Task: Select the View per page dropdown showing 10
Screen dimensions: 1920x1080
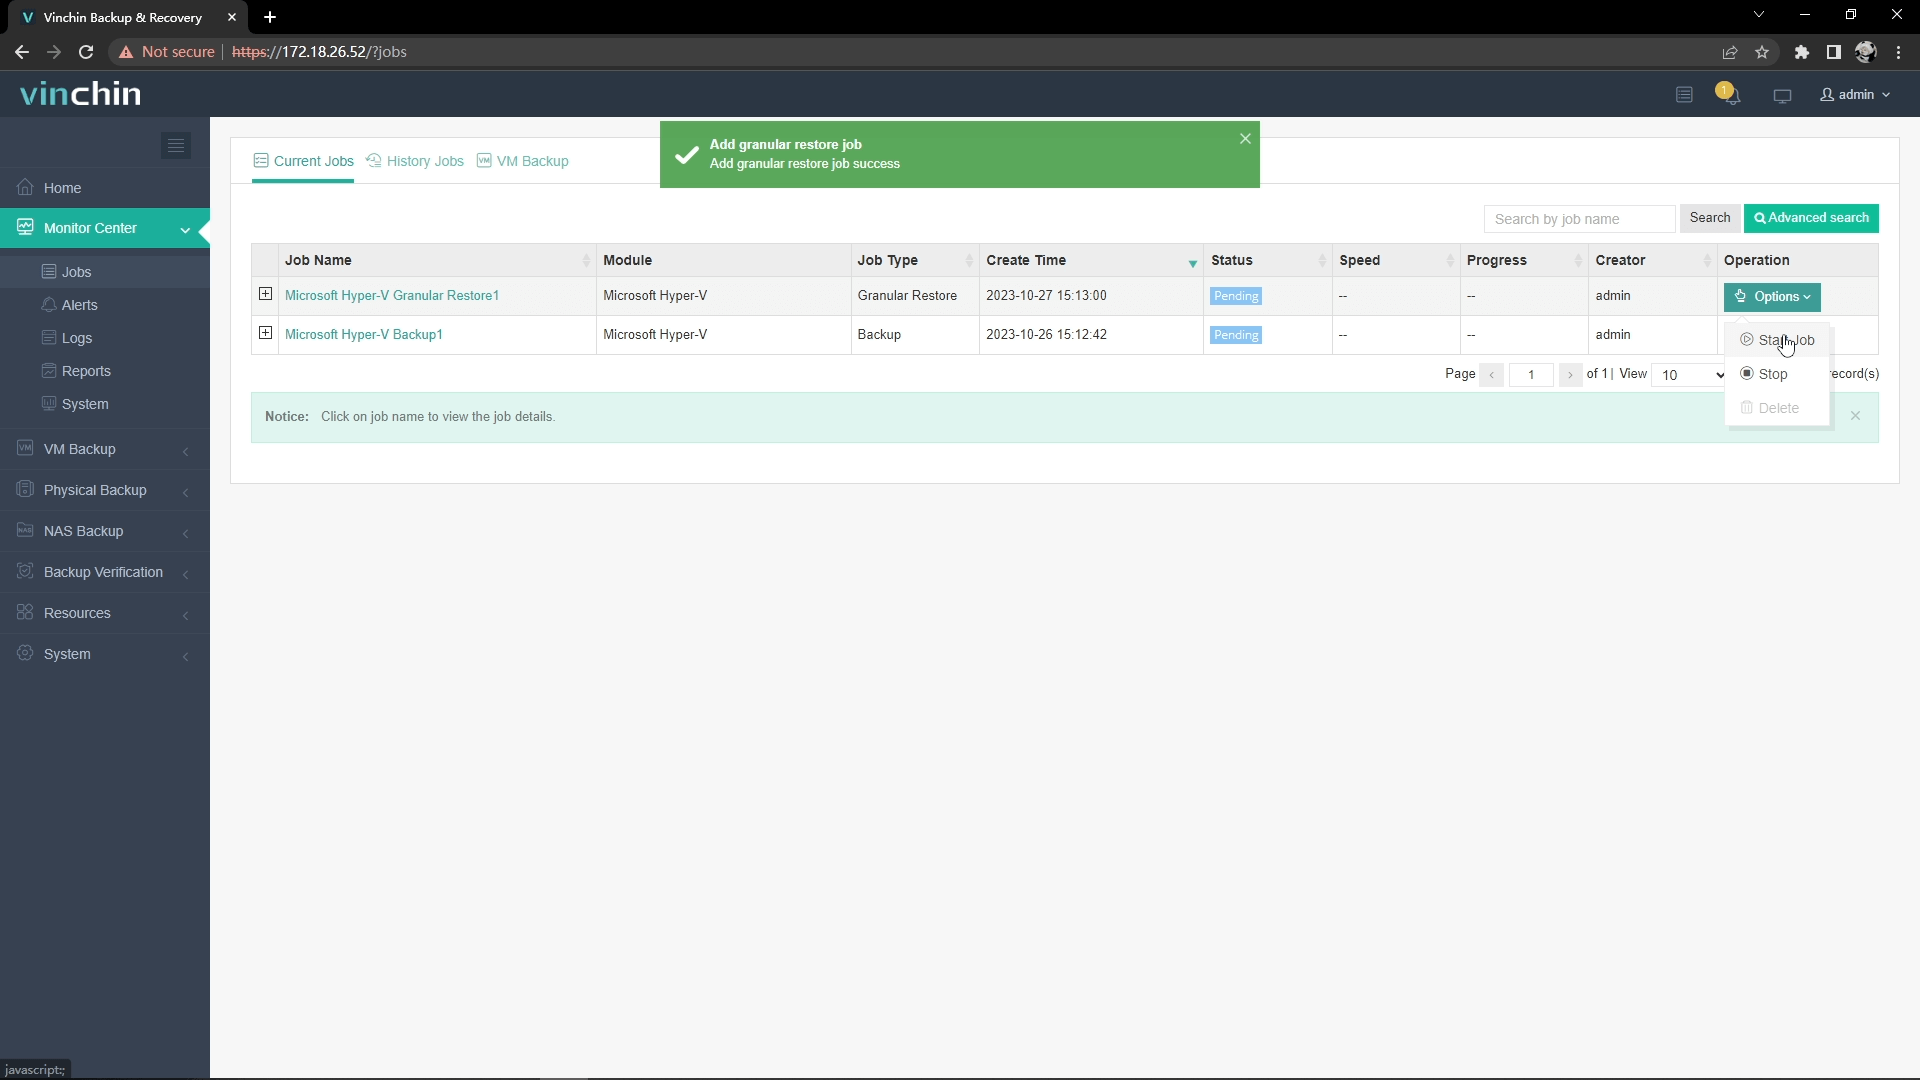Action: (1692, 373)
